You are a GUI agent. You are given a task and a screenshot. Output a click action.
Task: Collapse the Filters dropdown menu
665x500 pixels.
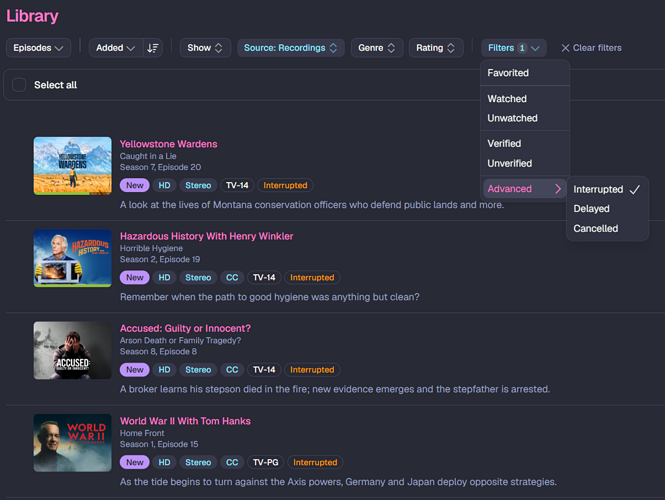point(514,48)
